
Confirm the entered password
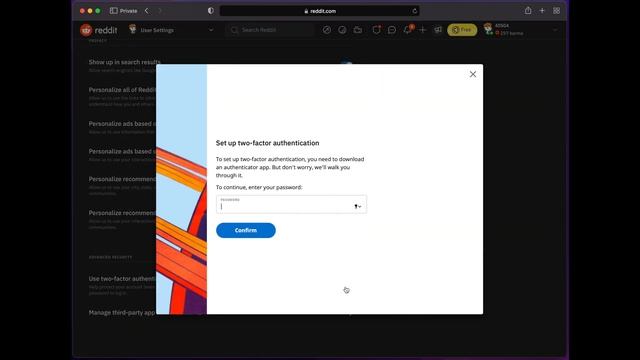246,230
